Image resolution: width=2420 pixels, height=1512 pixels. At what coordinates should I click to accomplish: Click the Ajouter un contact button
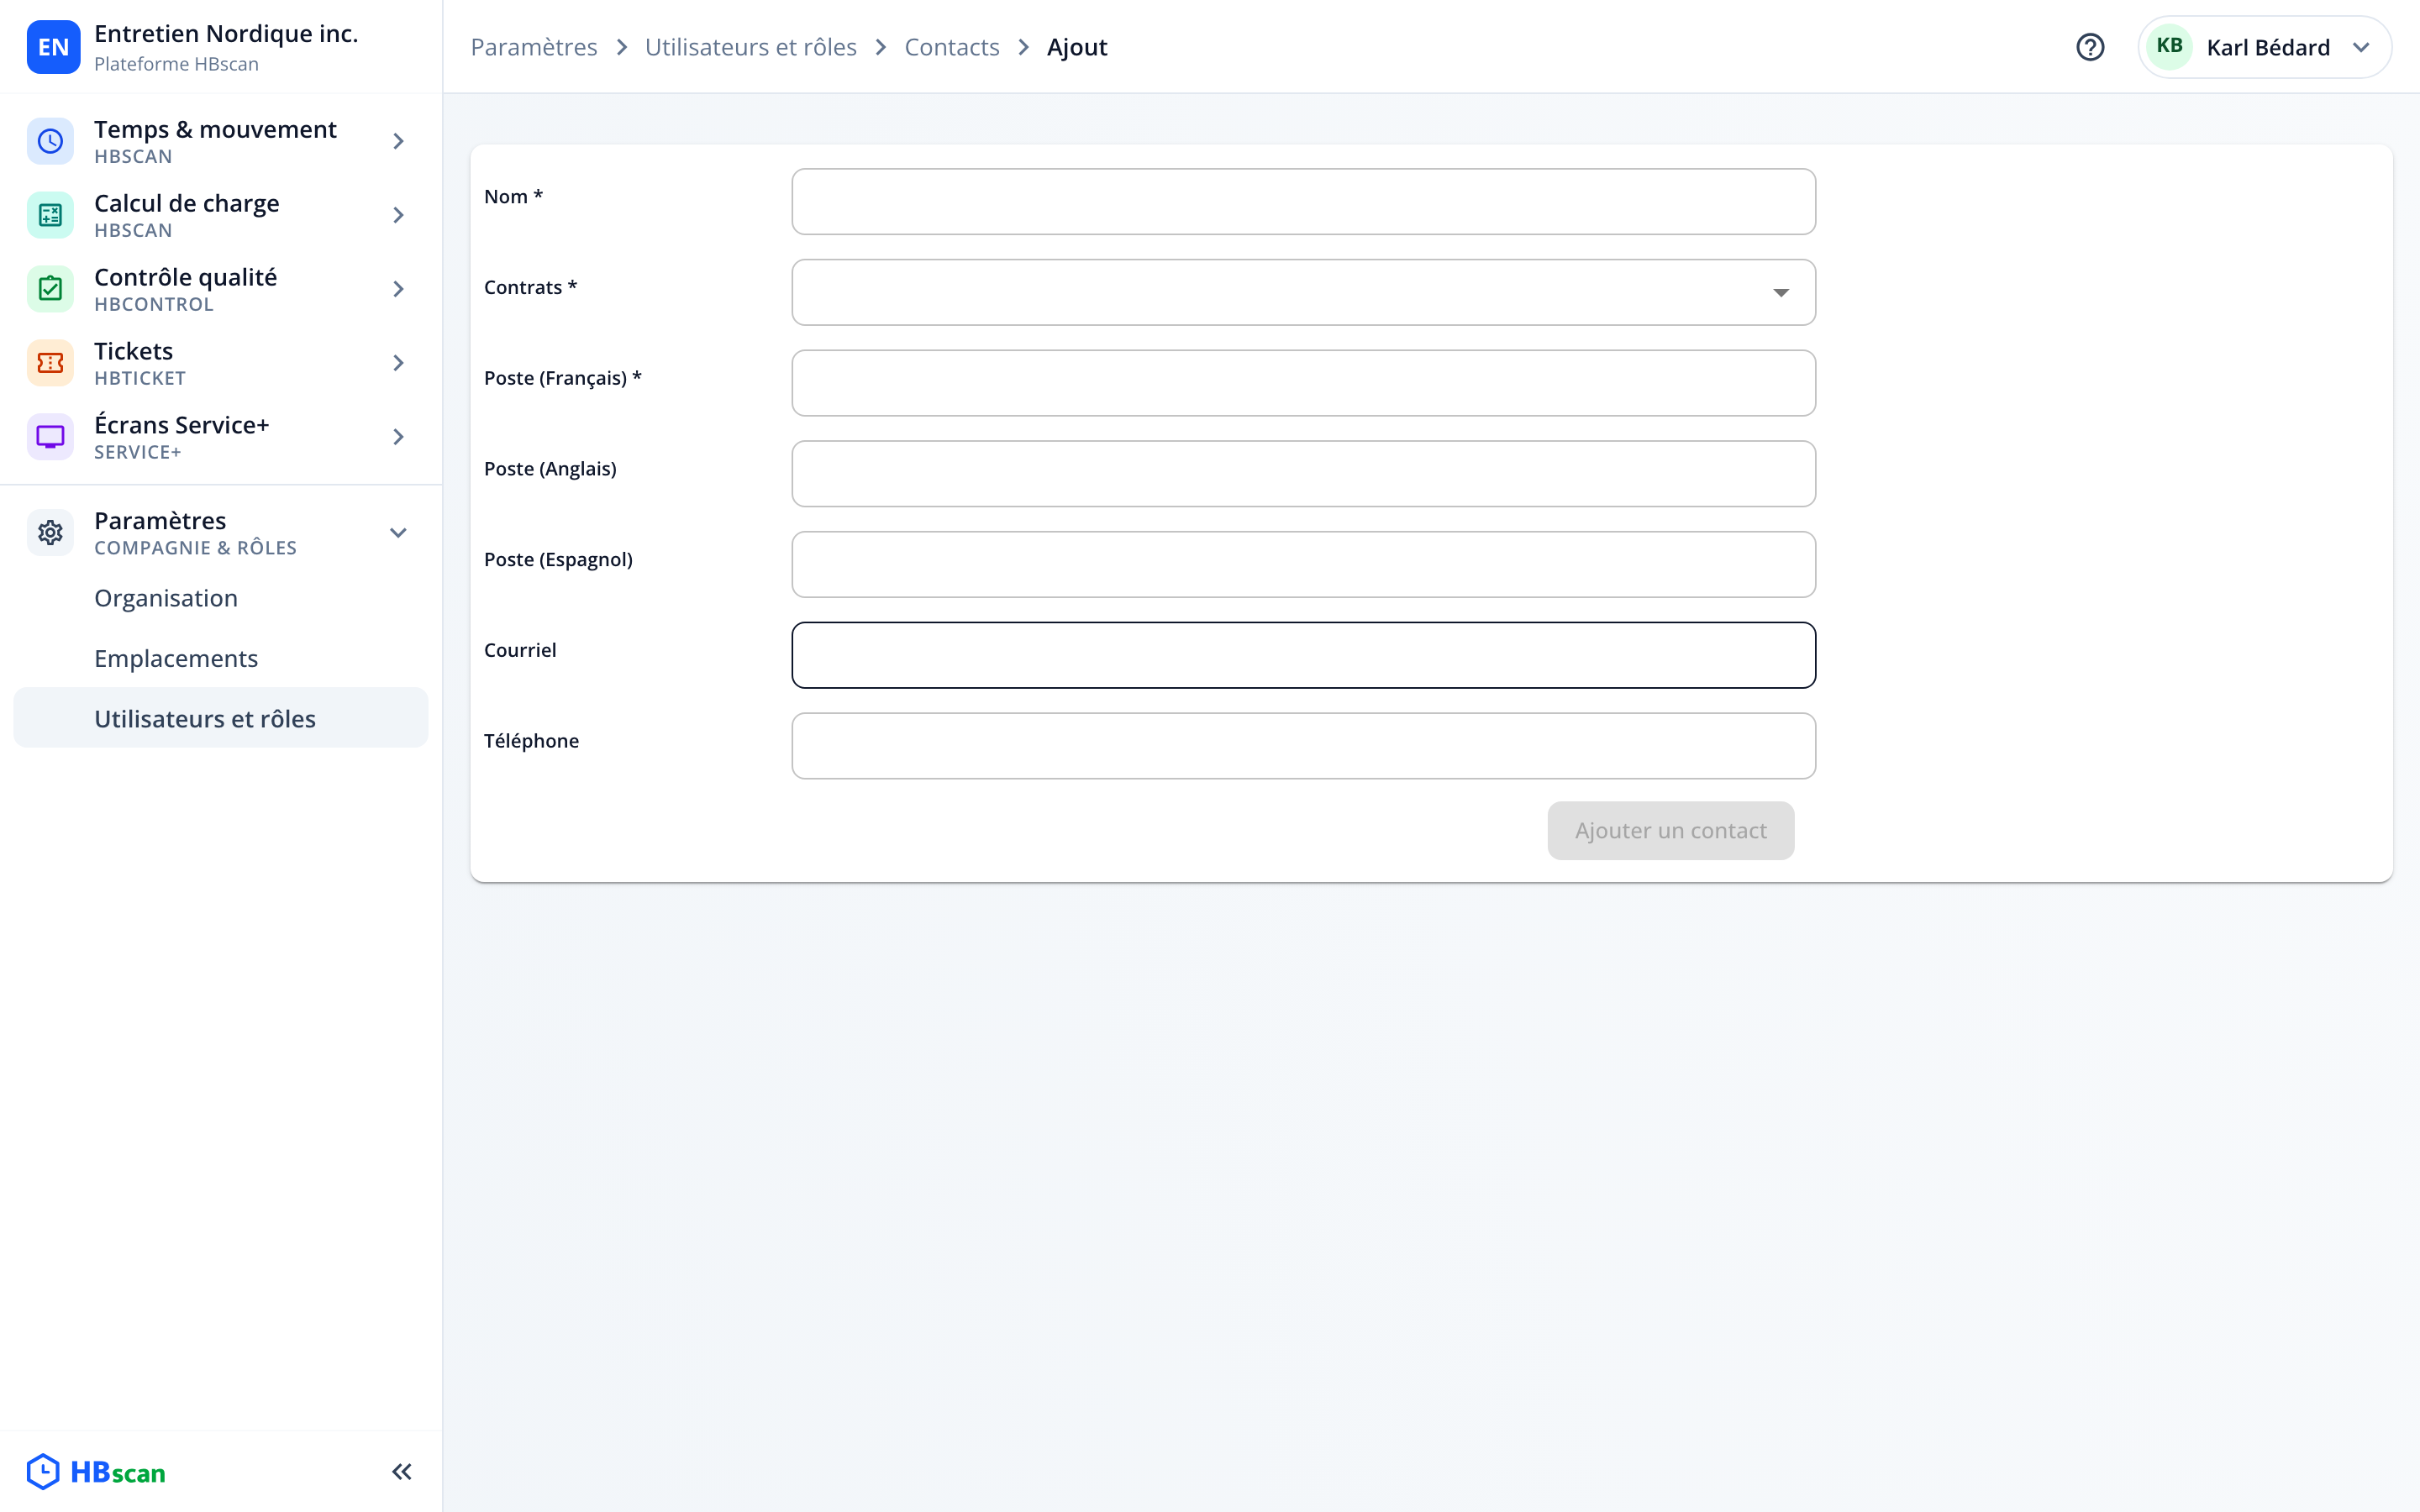pos(1670,830)
